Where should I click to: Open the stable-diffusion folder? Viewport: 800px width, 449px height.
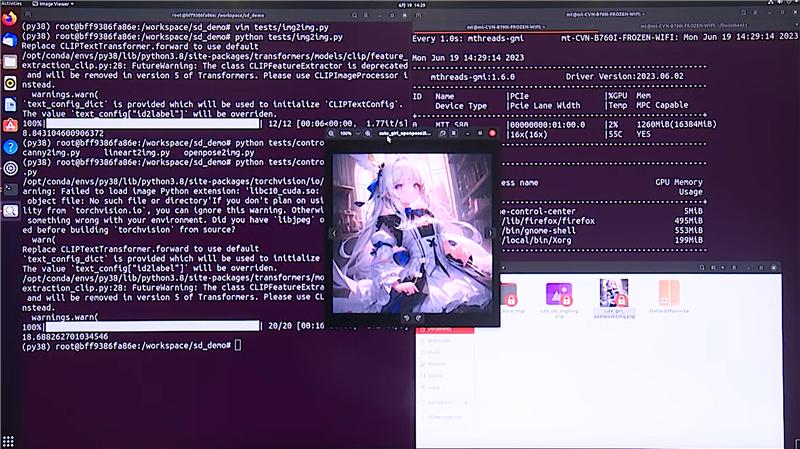(669, 296)
